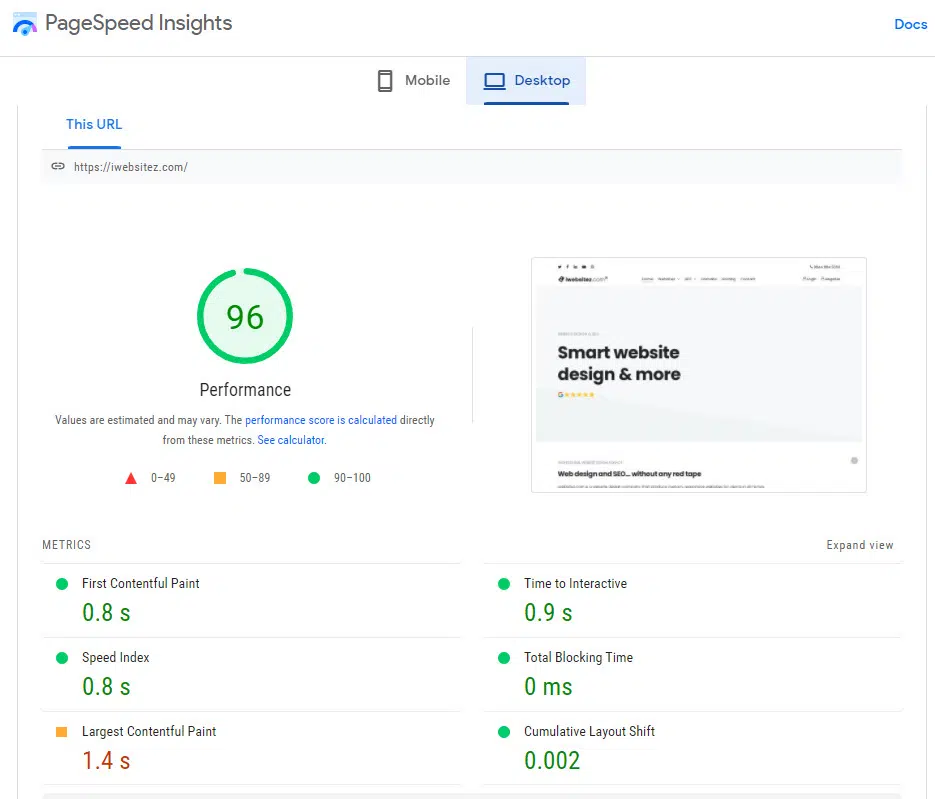The width and height of the screenshot is (935, 799).
Task: Click the 96 Performance score gauge
Action: (x=245, y=316)
